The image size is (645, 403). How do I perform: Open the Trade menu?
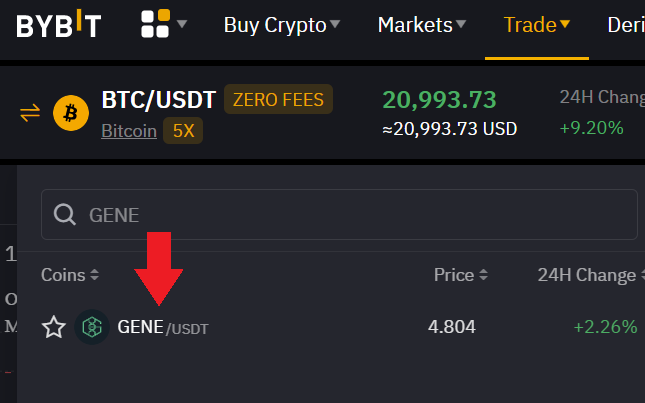point(537,25)
